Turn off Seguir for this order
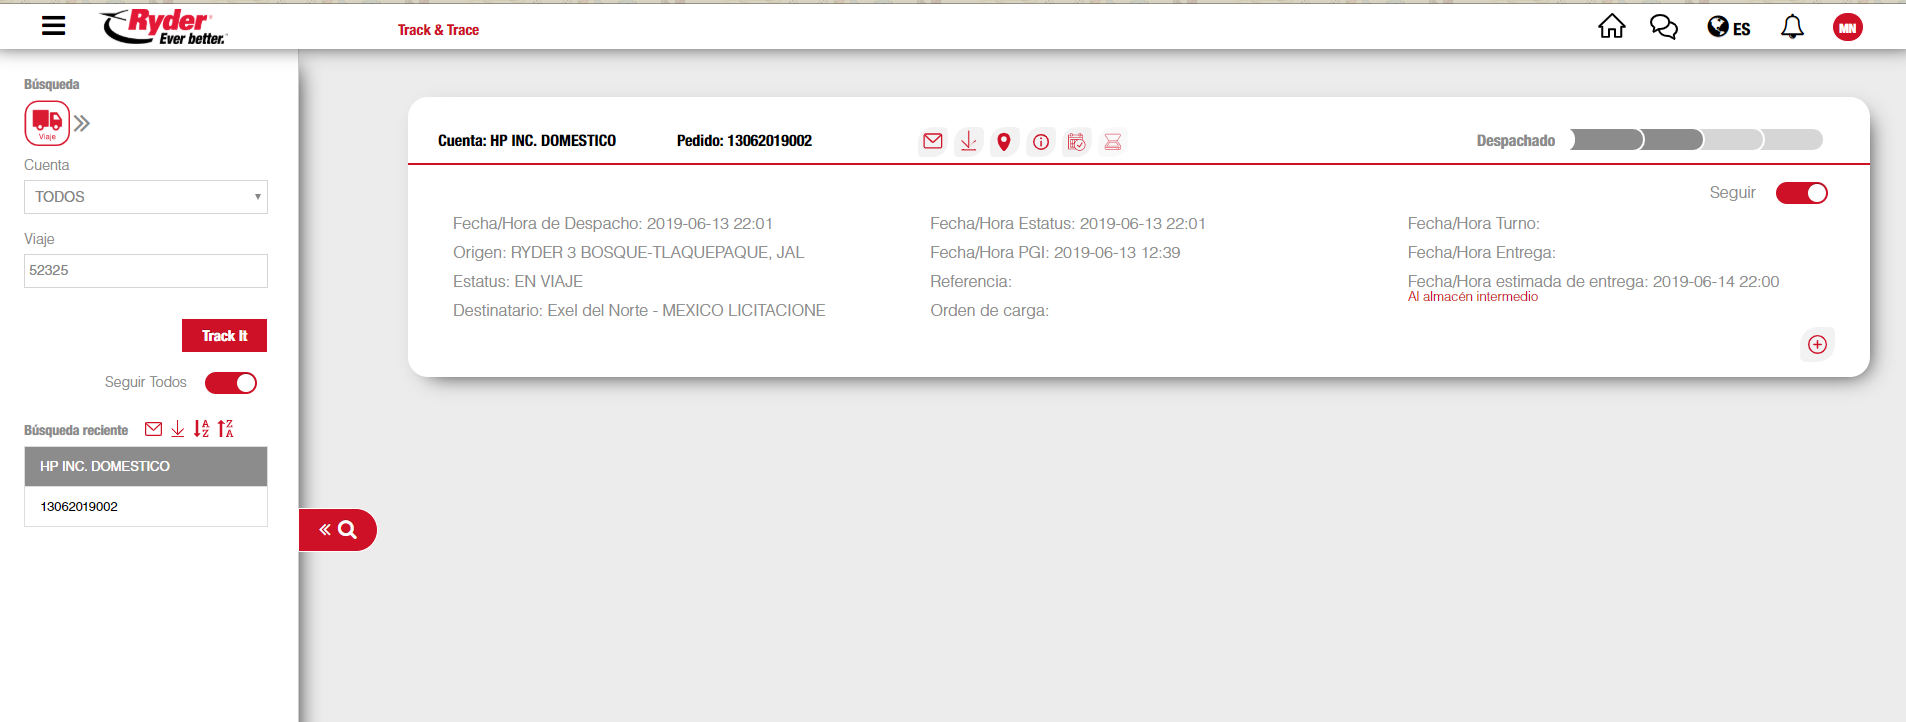1906x722 pixels. point(1801,193)
